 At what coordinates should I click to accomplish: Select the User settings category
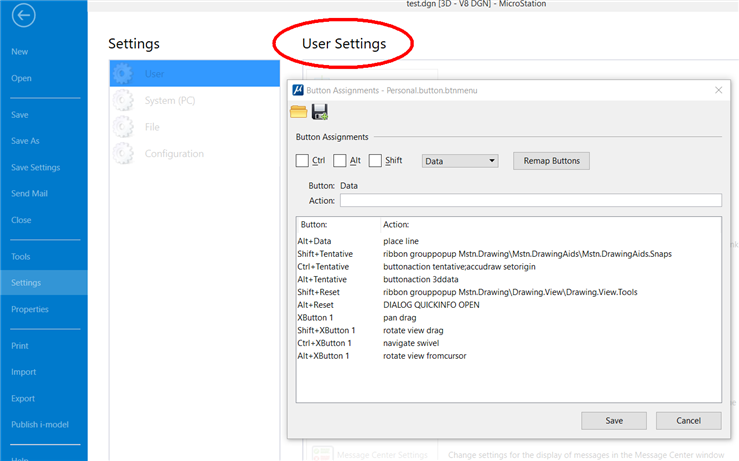(195, 74)
